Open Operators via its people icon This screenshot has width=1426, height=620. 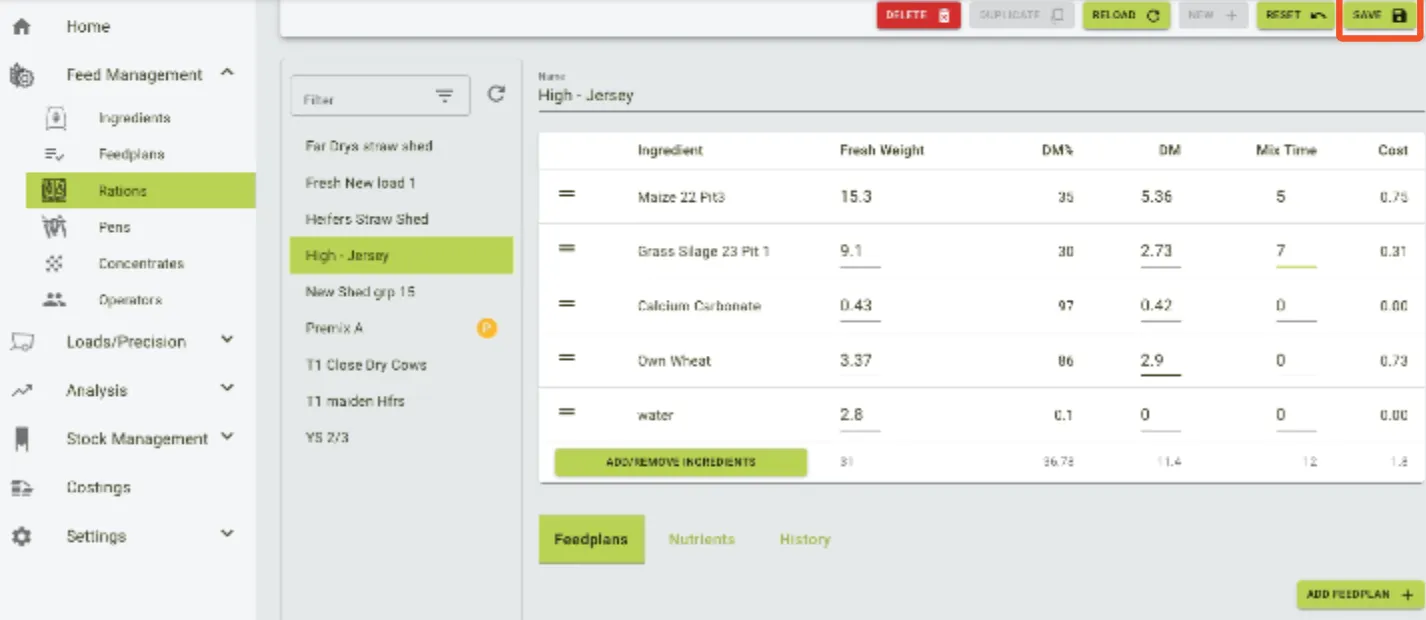pyautogui.click(x=55, y=300)
